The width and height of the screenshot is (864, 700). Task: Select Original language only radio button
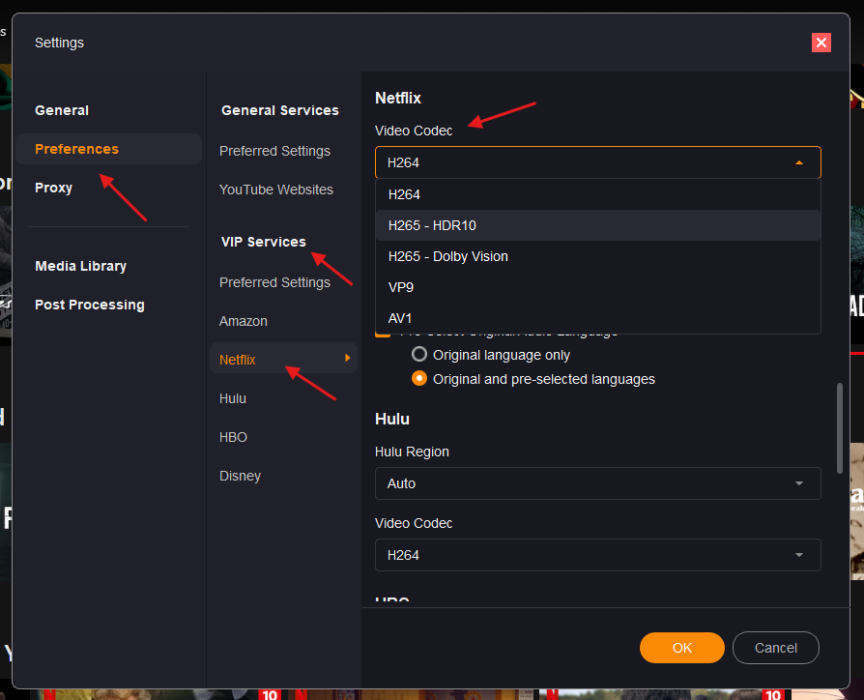click(419, 354)
